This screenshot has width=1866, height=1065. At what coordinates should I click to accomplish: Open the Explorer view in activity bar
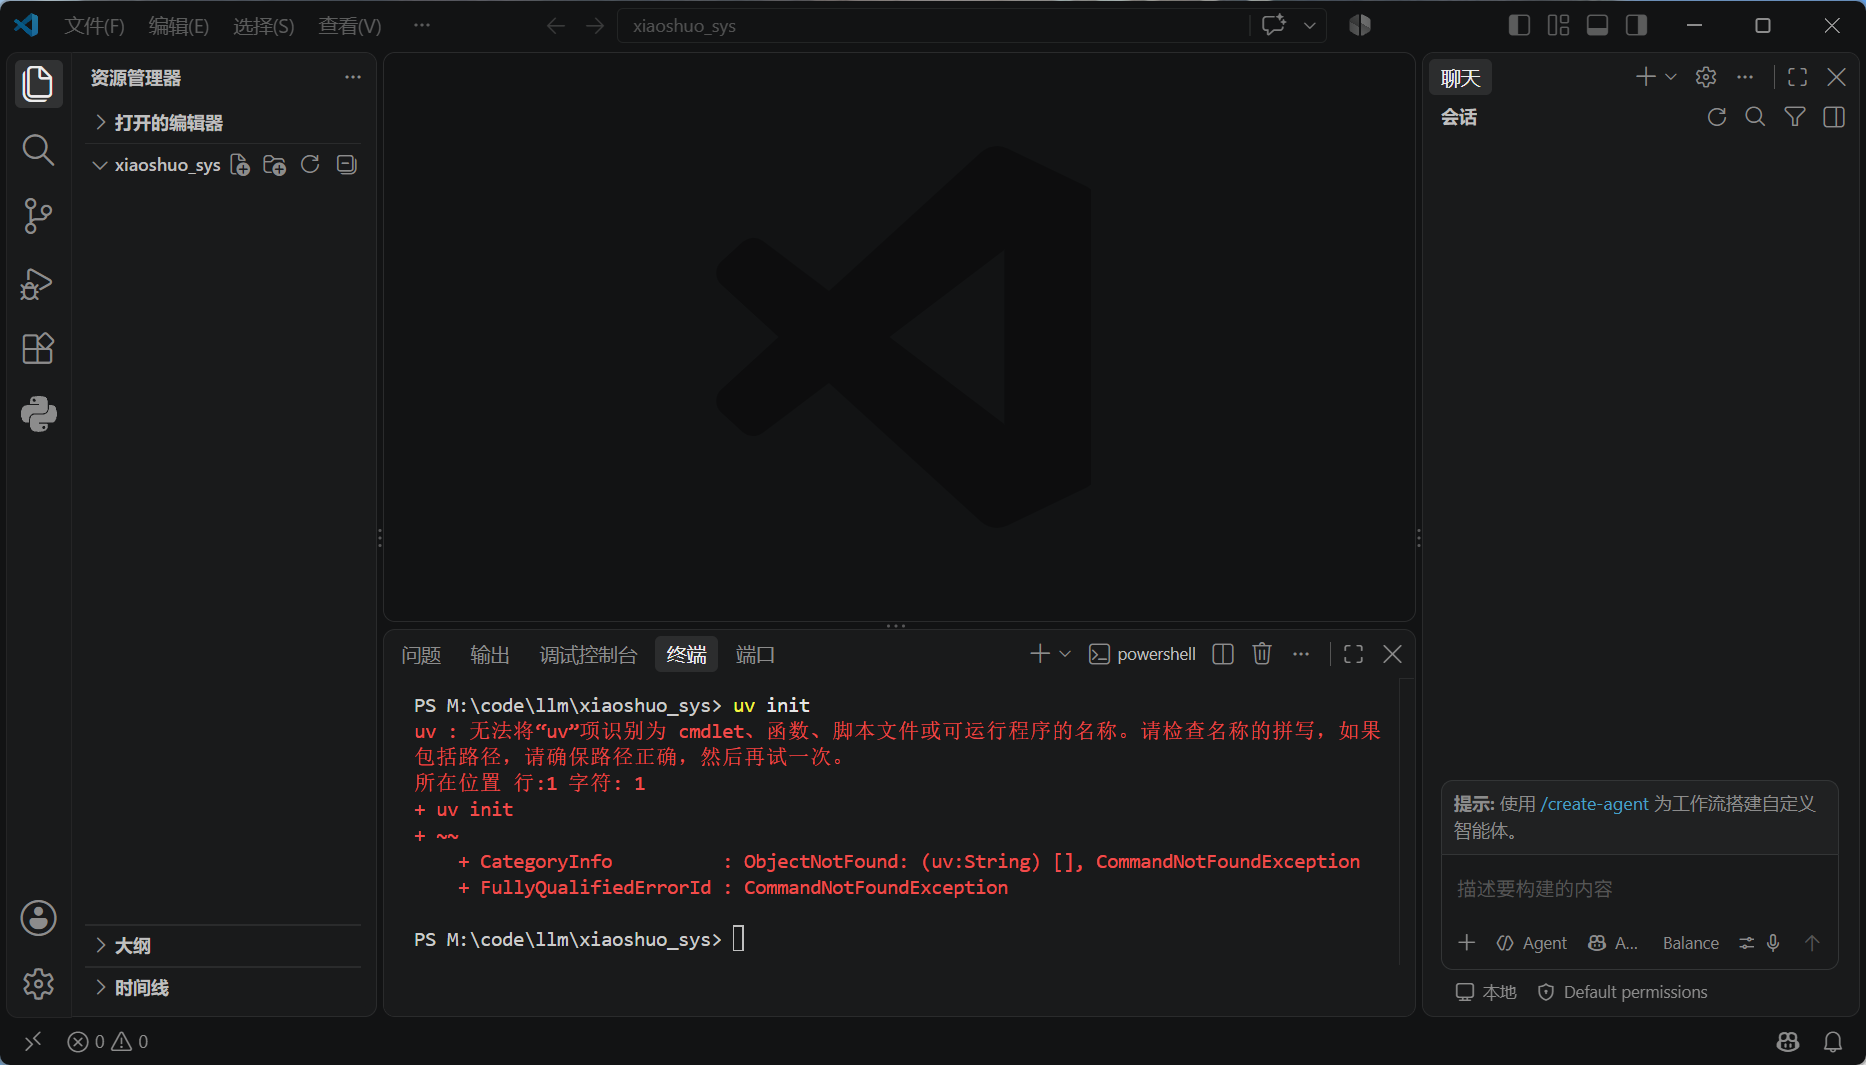38,83
